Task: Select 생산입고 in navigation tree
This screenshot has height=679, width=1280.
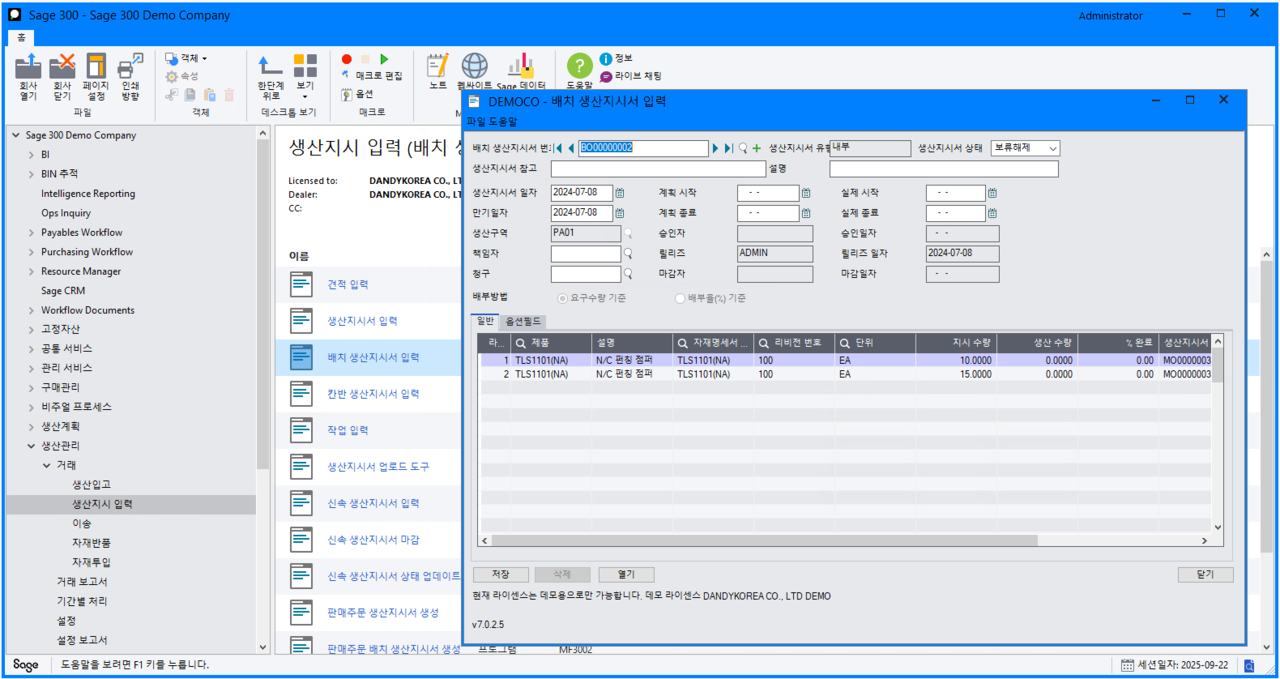Action: point(91,485)
